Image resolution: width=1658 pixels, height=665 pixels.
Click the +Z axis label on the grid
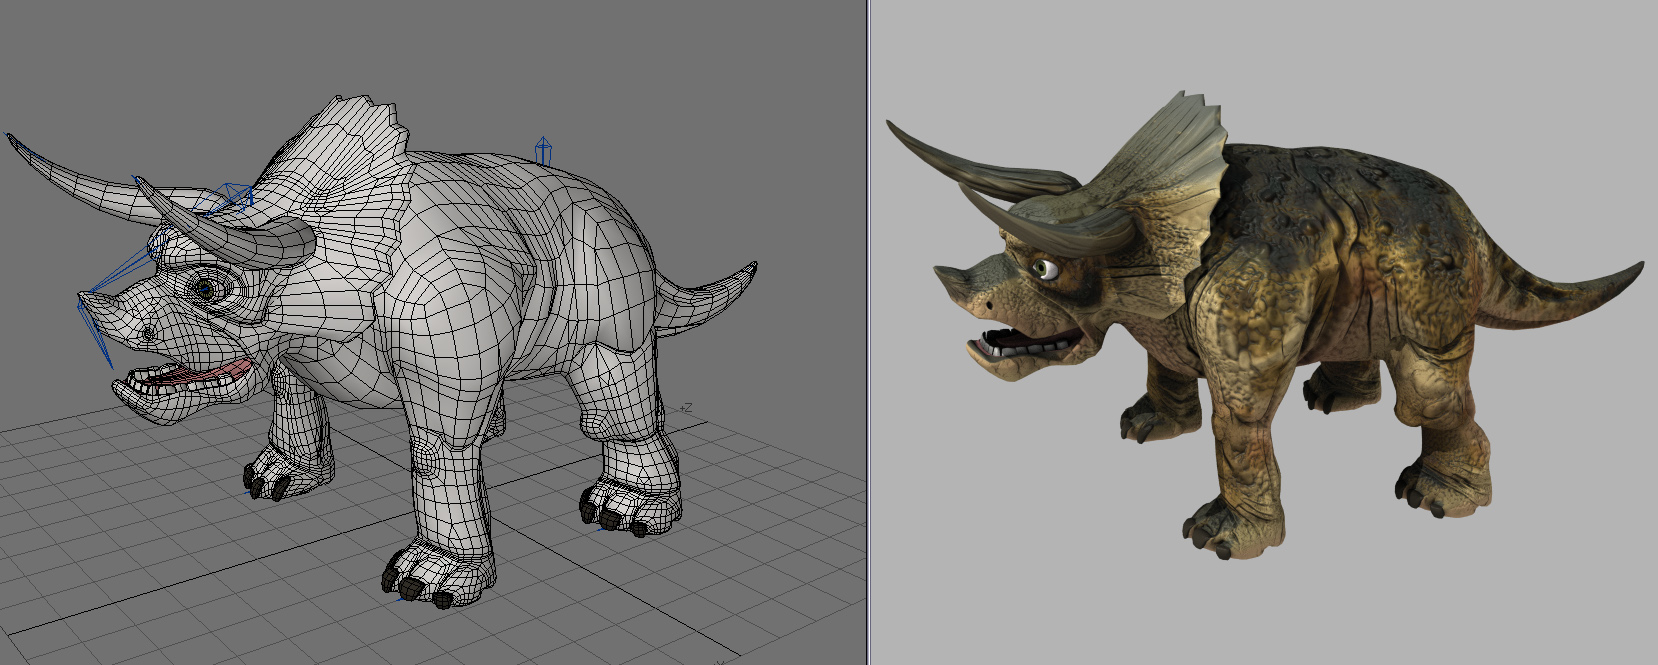tap(686, 408)
